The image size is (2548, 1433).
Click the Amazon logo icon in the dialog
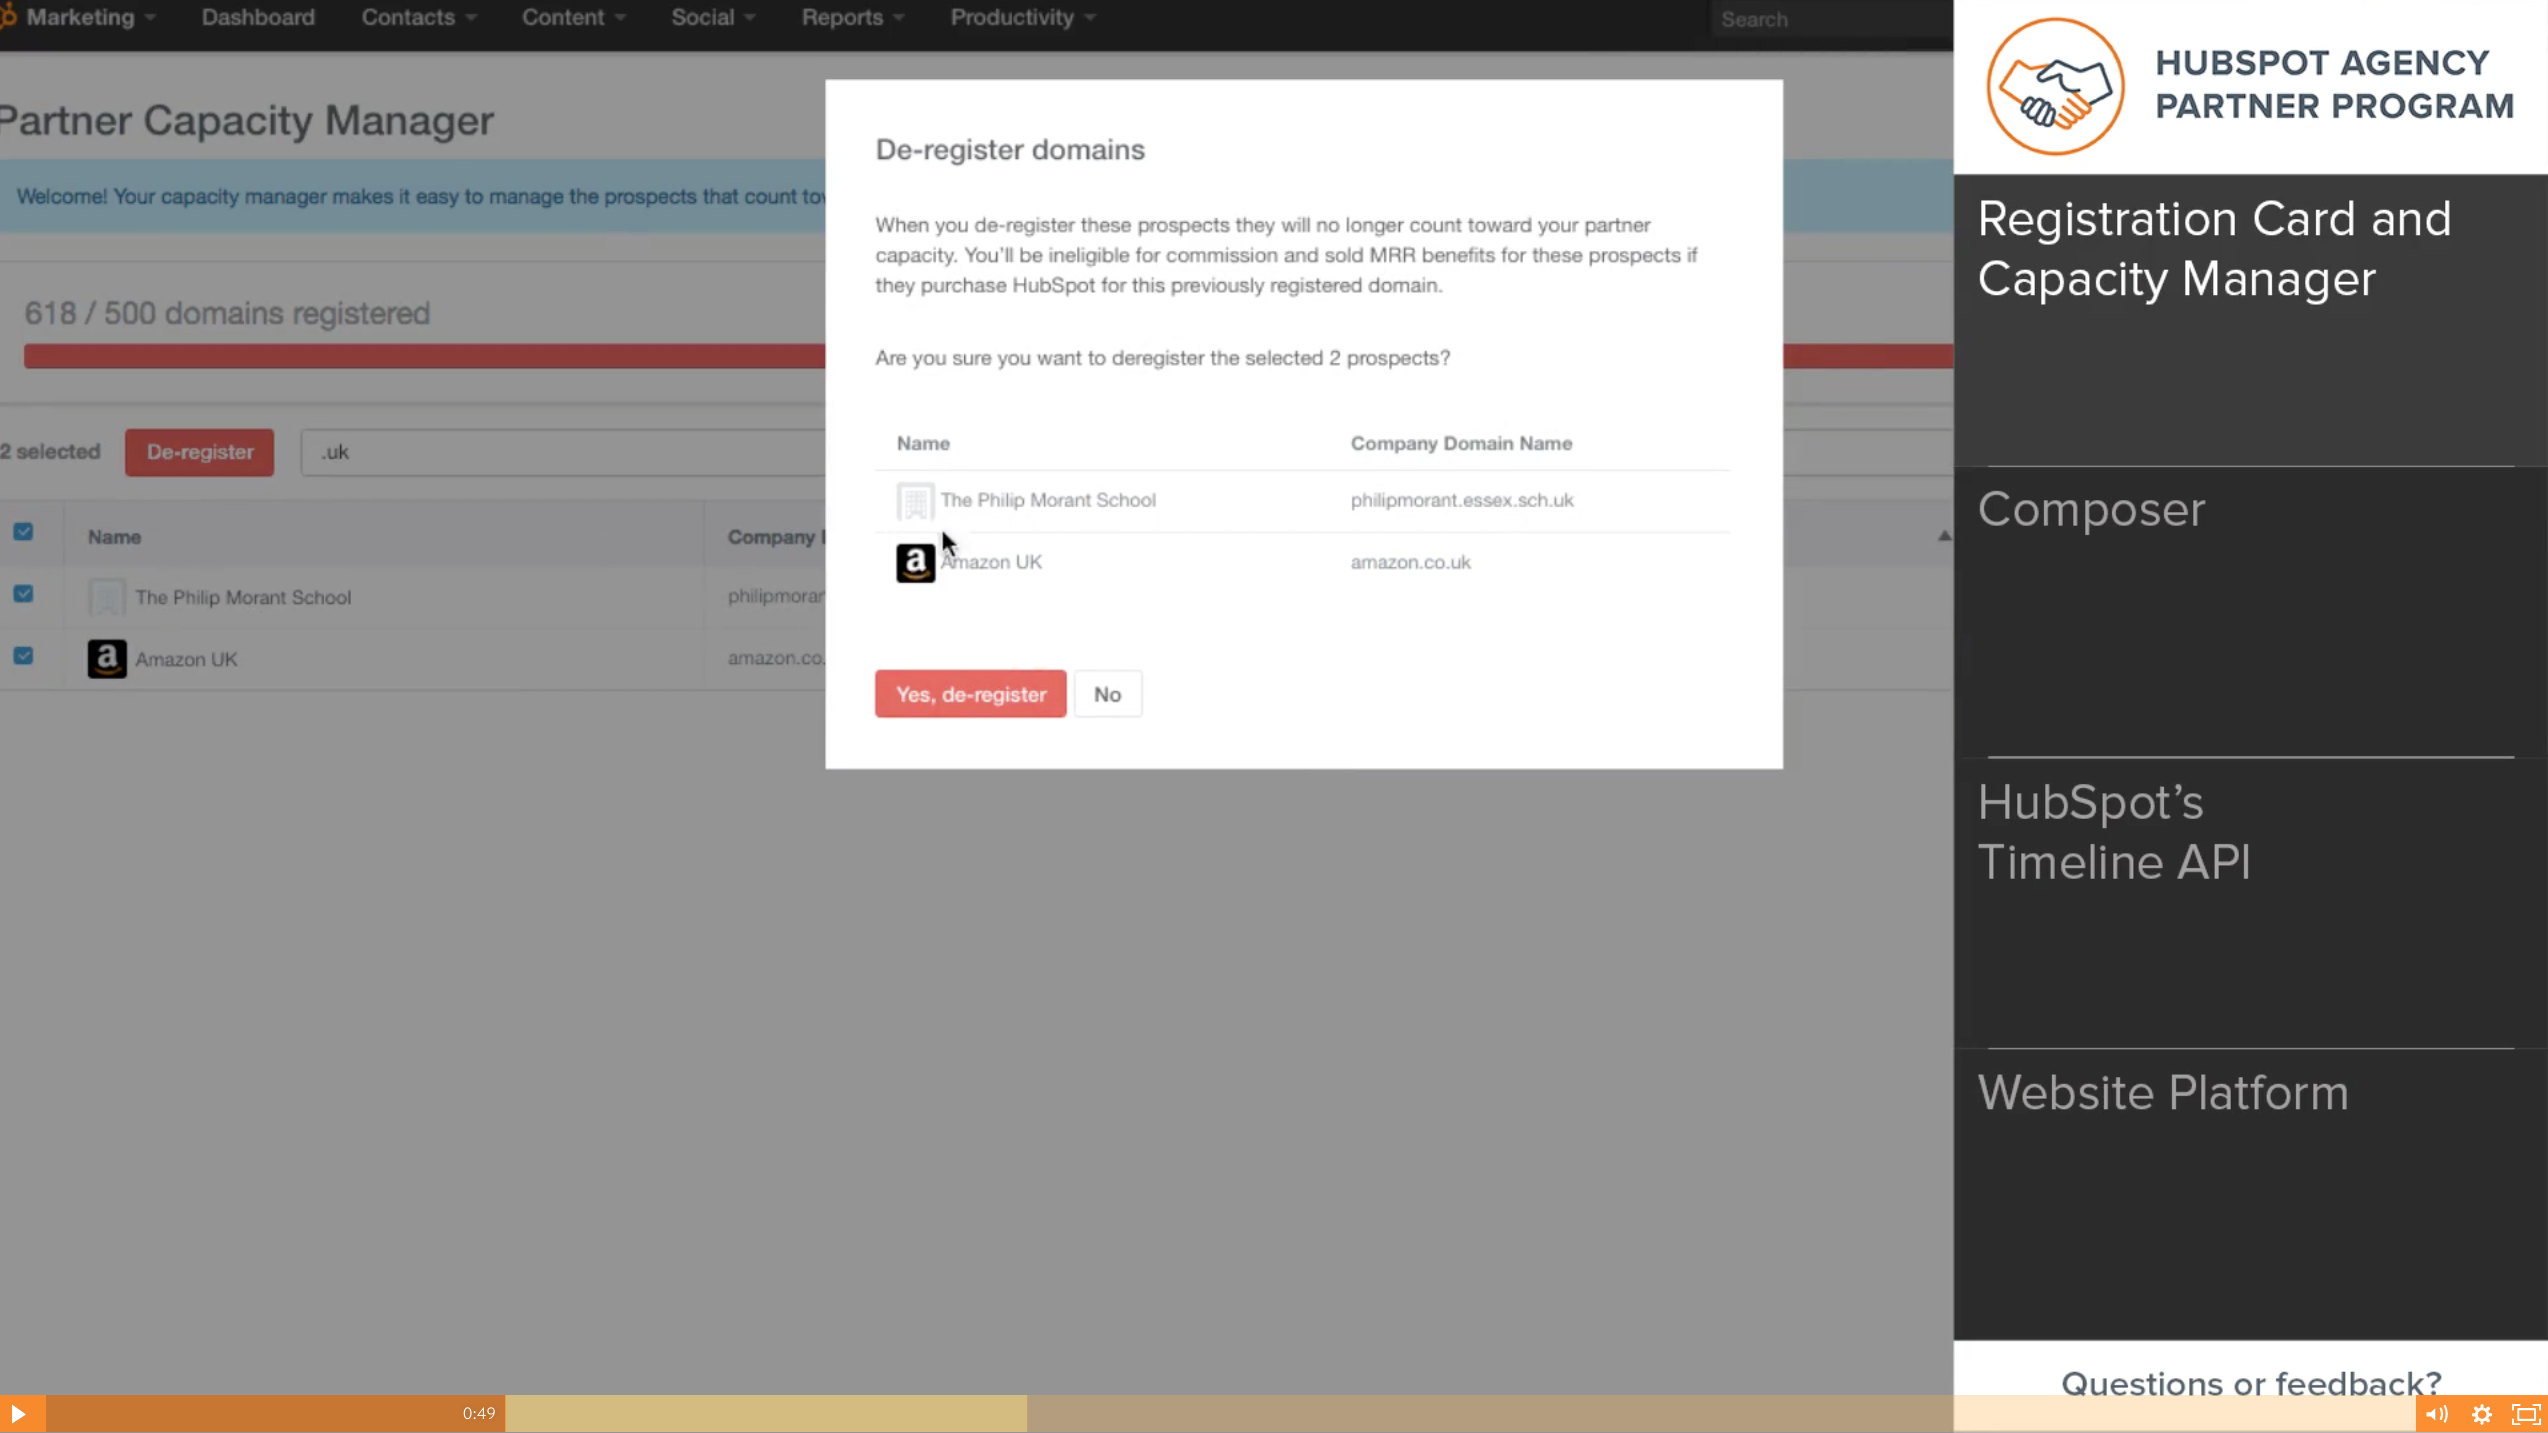click(x=915, y=563)
